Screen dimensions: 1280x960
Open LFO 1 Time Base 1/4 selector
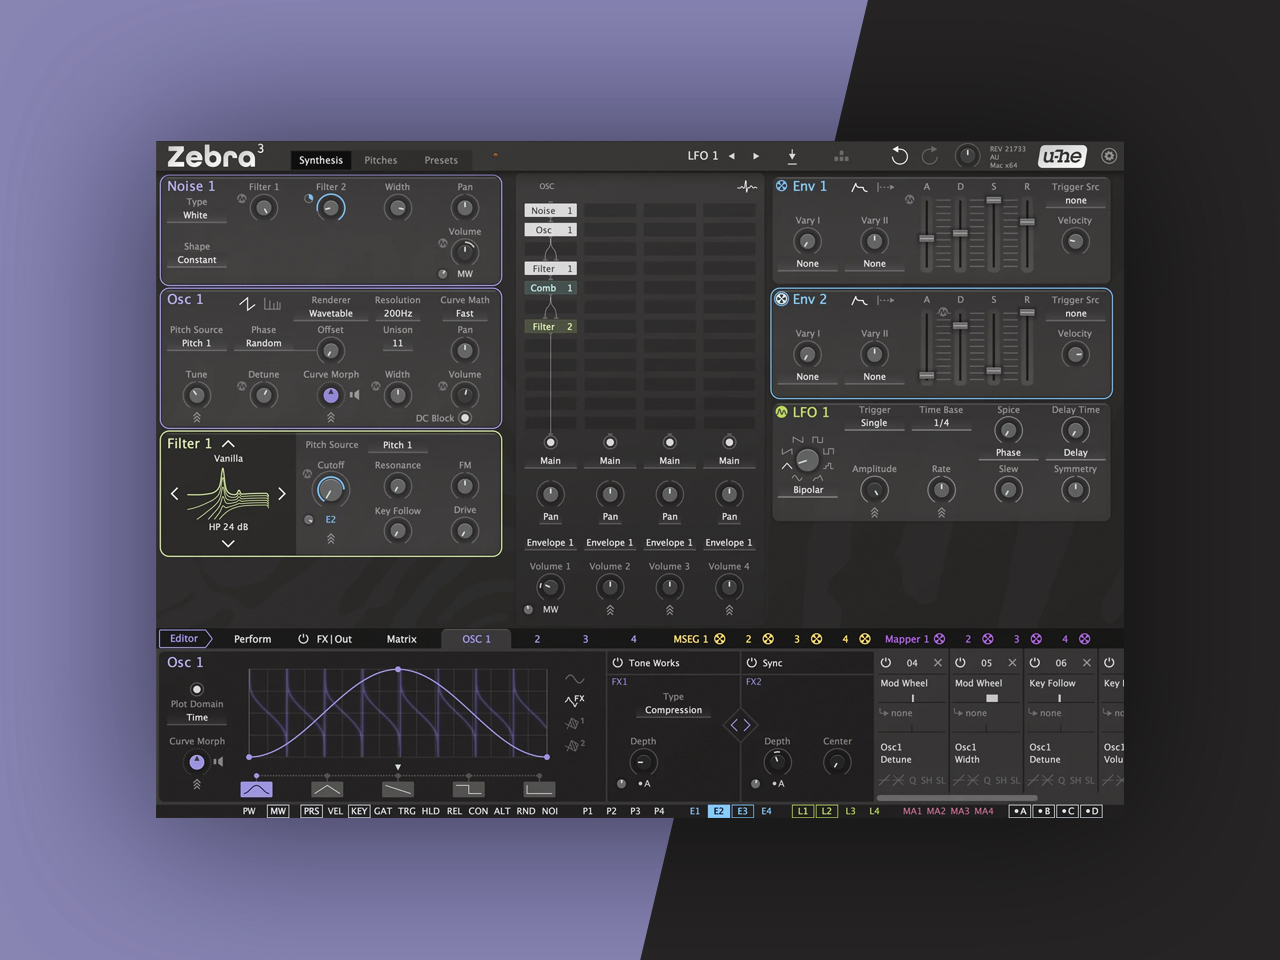tap(941, 423)
